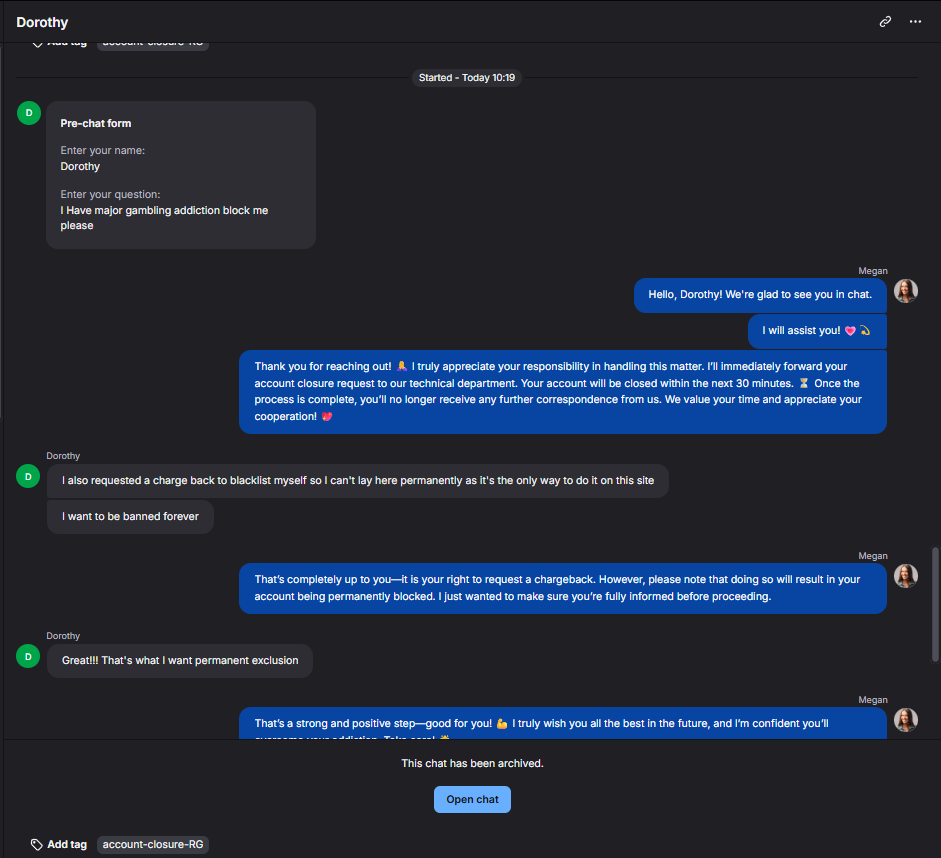
Task: Select the account-closure-RG tag chip
Action: pyautogui.click(x=153, y=844)
